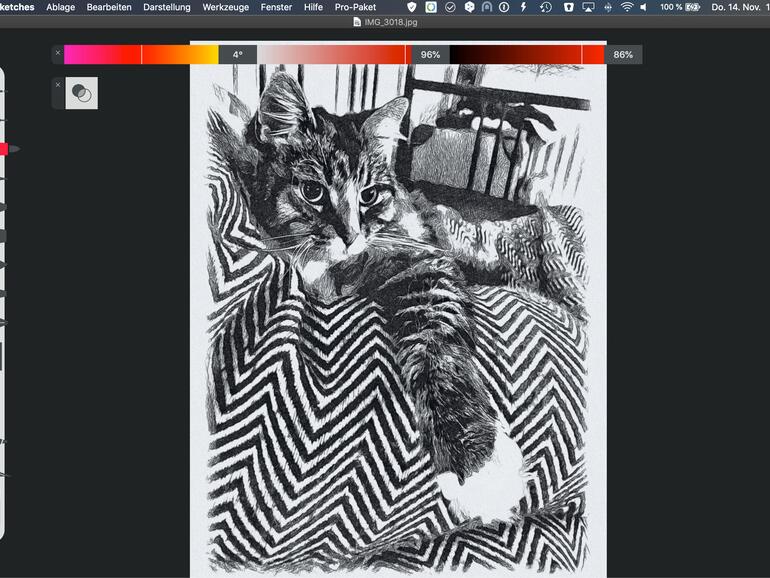Open the Werkzeuge menu
This screenshot has height=578, width=770.
coord(225,7)
